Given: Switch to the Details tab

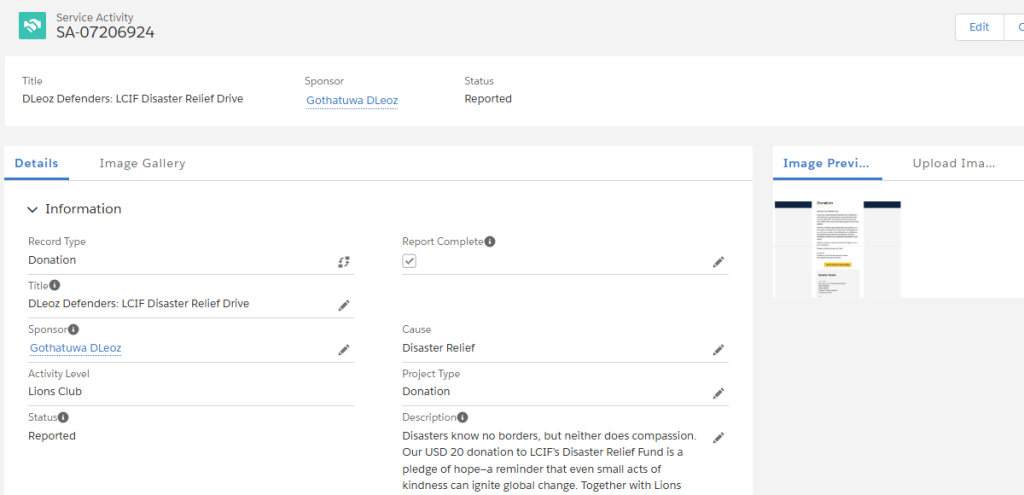Looking at the screenshot, I should pos(37,163).
